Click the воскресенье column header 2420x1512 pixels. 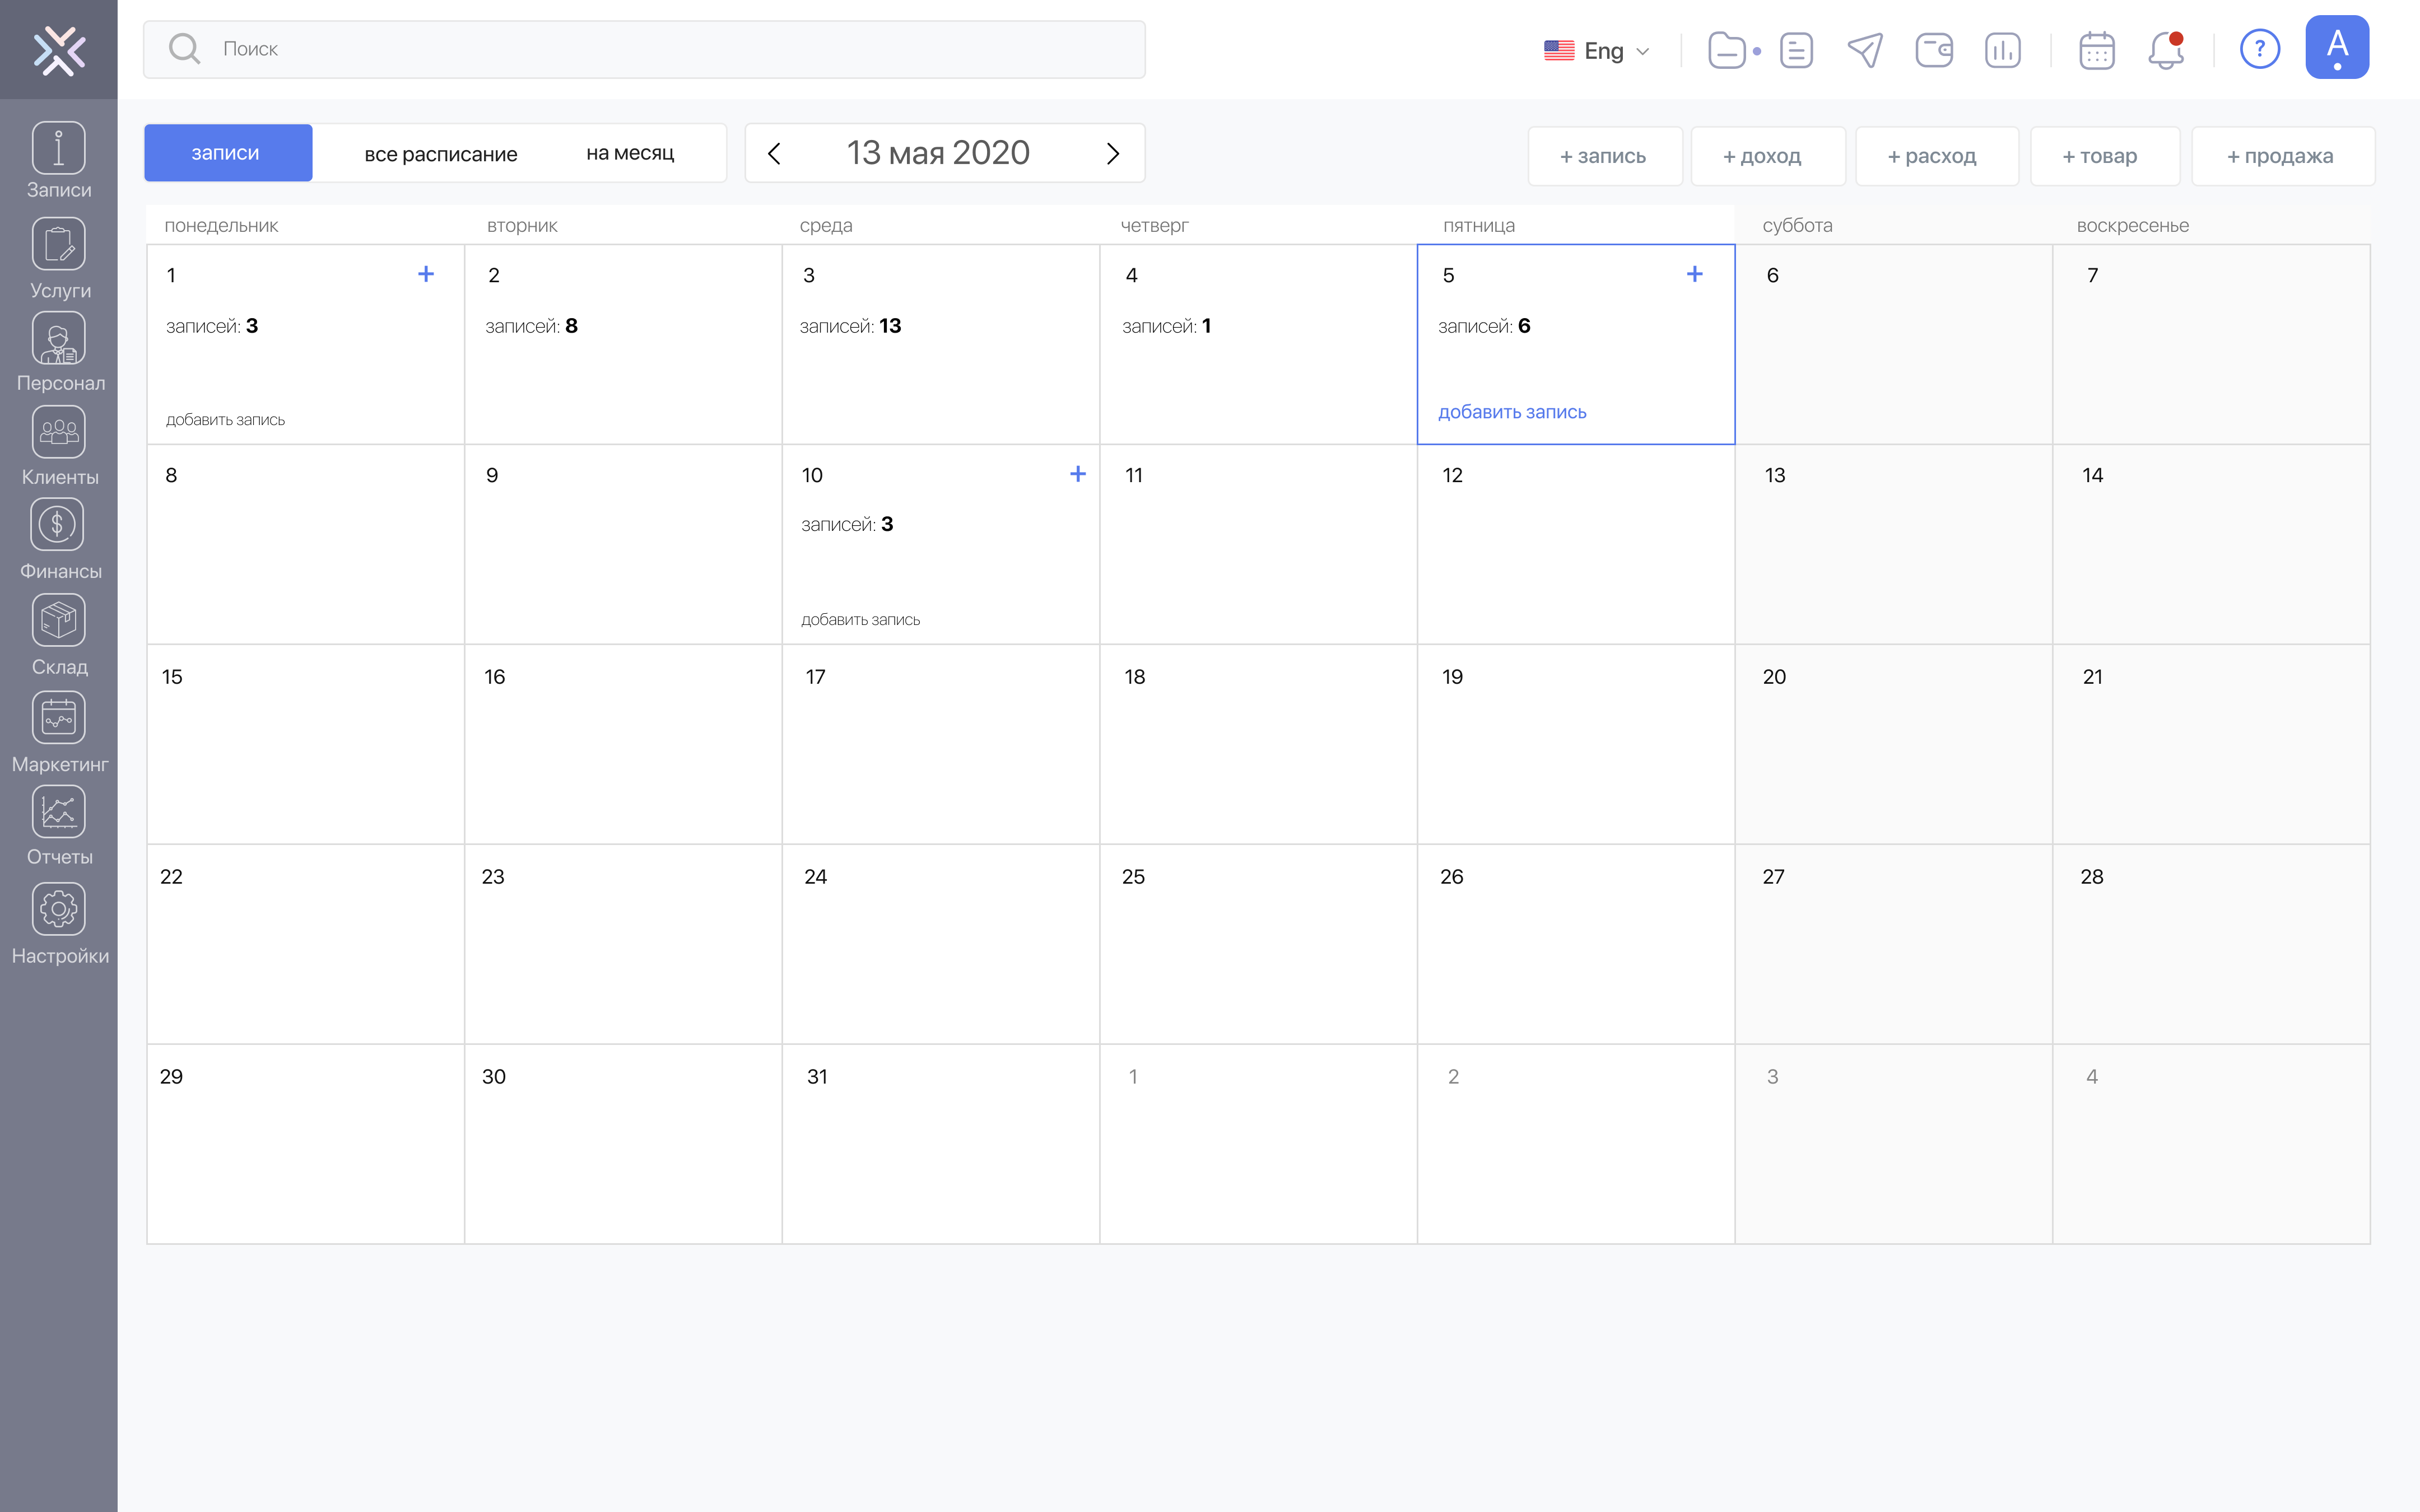click(x=2132, y=226)
